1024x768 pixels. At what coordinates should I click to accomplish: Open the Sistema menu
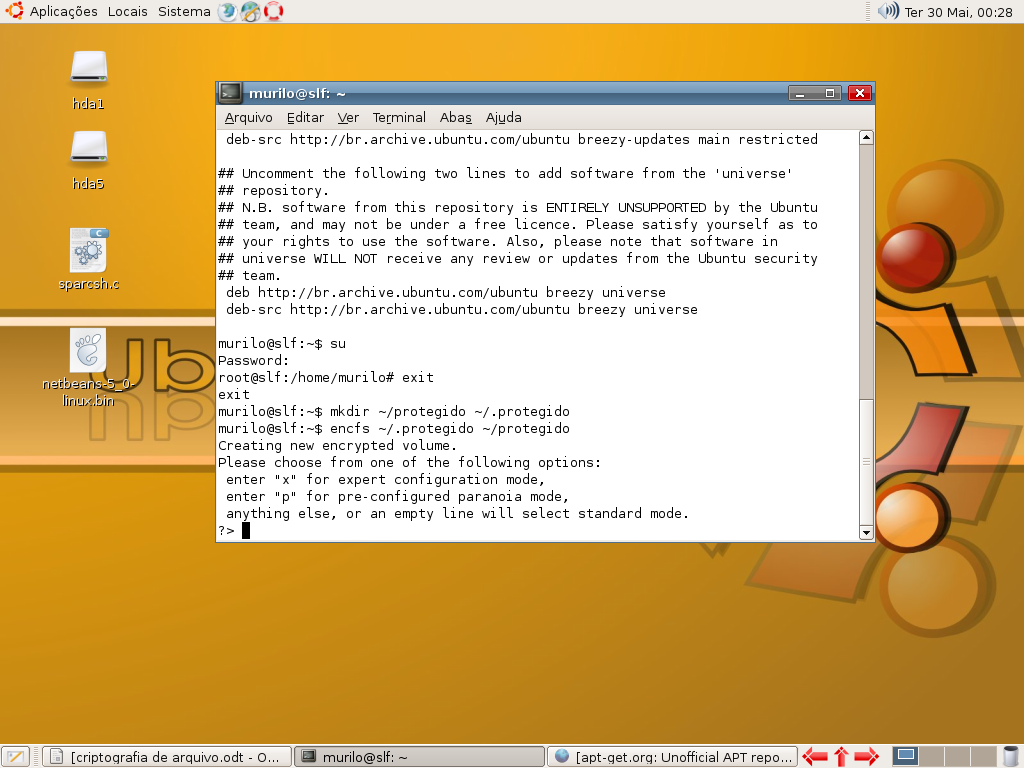(184, 11)
